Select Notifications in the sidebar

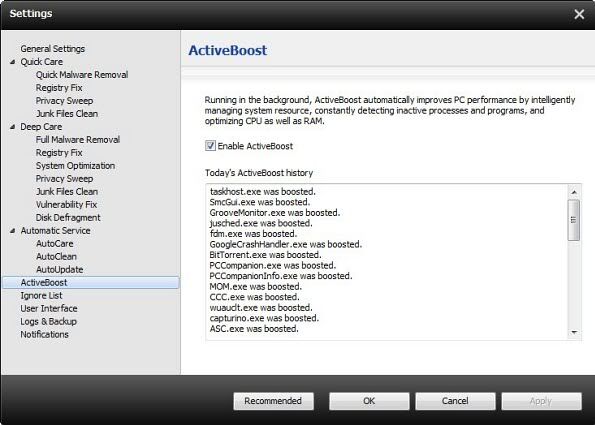point(44,334)
